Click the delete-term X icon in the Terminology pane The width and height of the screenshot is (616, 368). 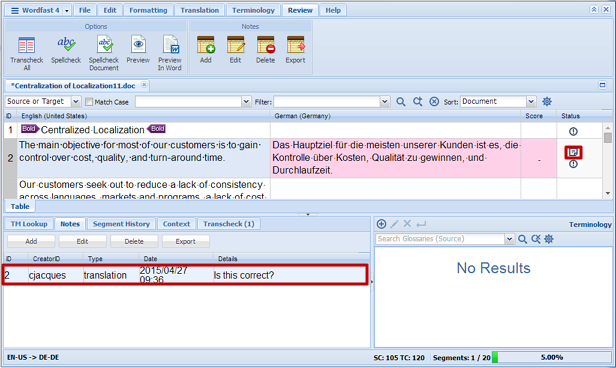click(407, 224)
